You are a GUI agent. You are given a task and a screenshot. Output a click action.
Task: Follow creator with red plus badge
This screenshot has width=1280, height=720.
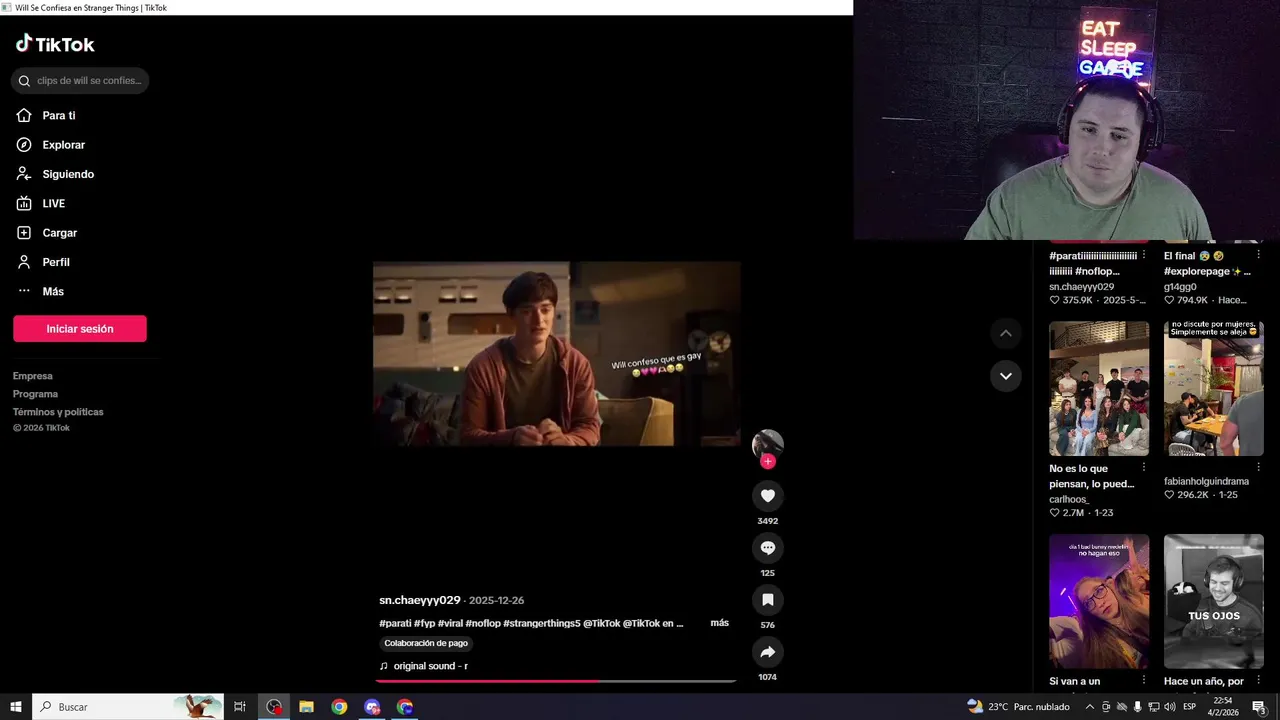pos(767,461)
